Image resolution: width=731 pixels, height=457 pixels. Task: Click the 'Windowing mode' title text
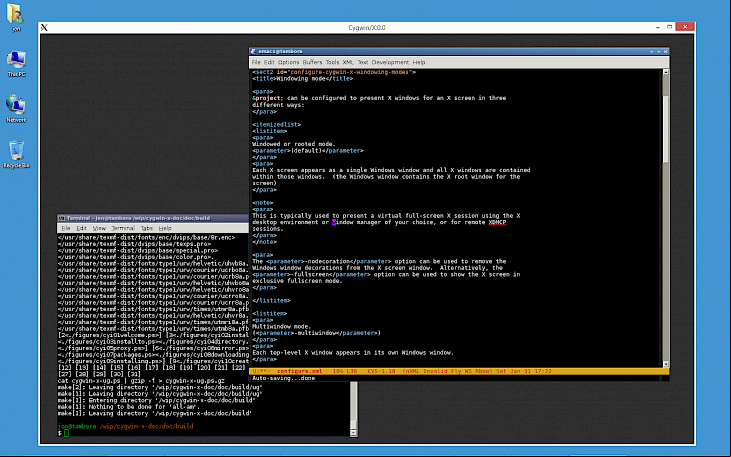coord(301,79)
